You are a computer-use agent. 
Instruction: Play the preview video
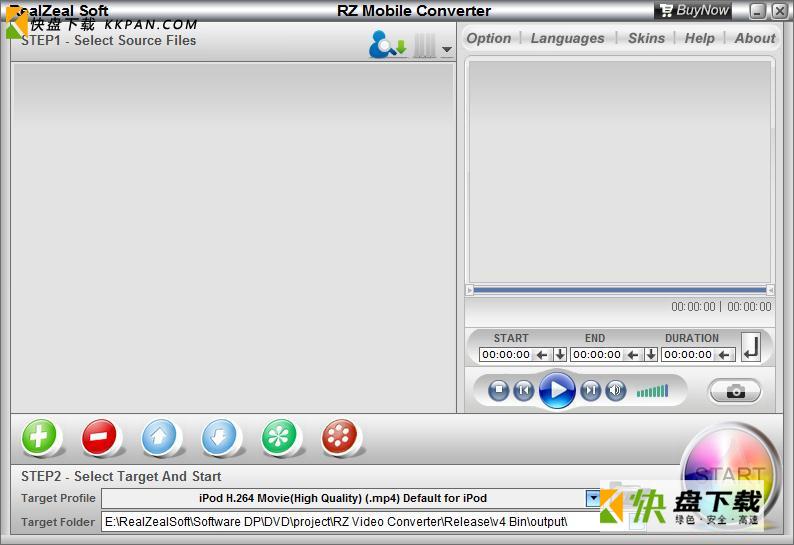coord(557,390)
